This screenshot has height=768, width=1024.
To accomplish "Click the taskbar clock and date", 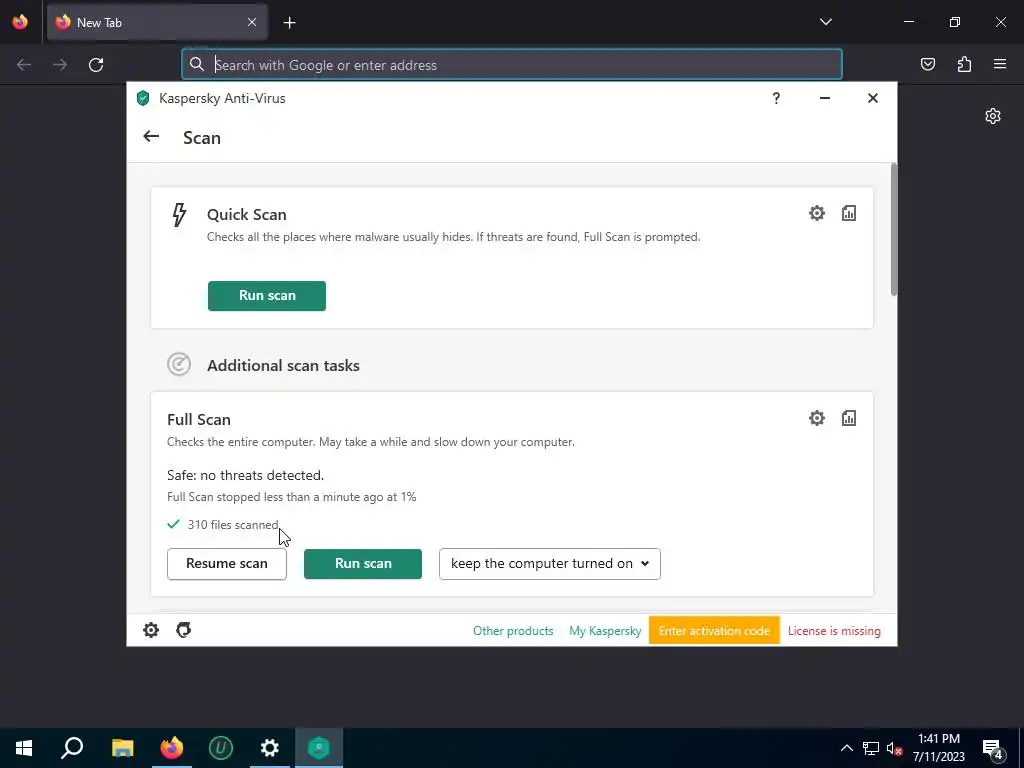I will click(938, 748).
